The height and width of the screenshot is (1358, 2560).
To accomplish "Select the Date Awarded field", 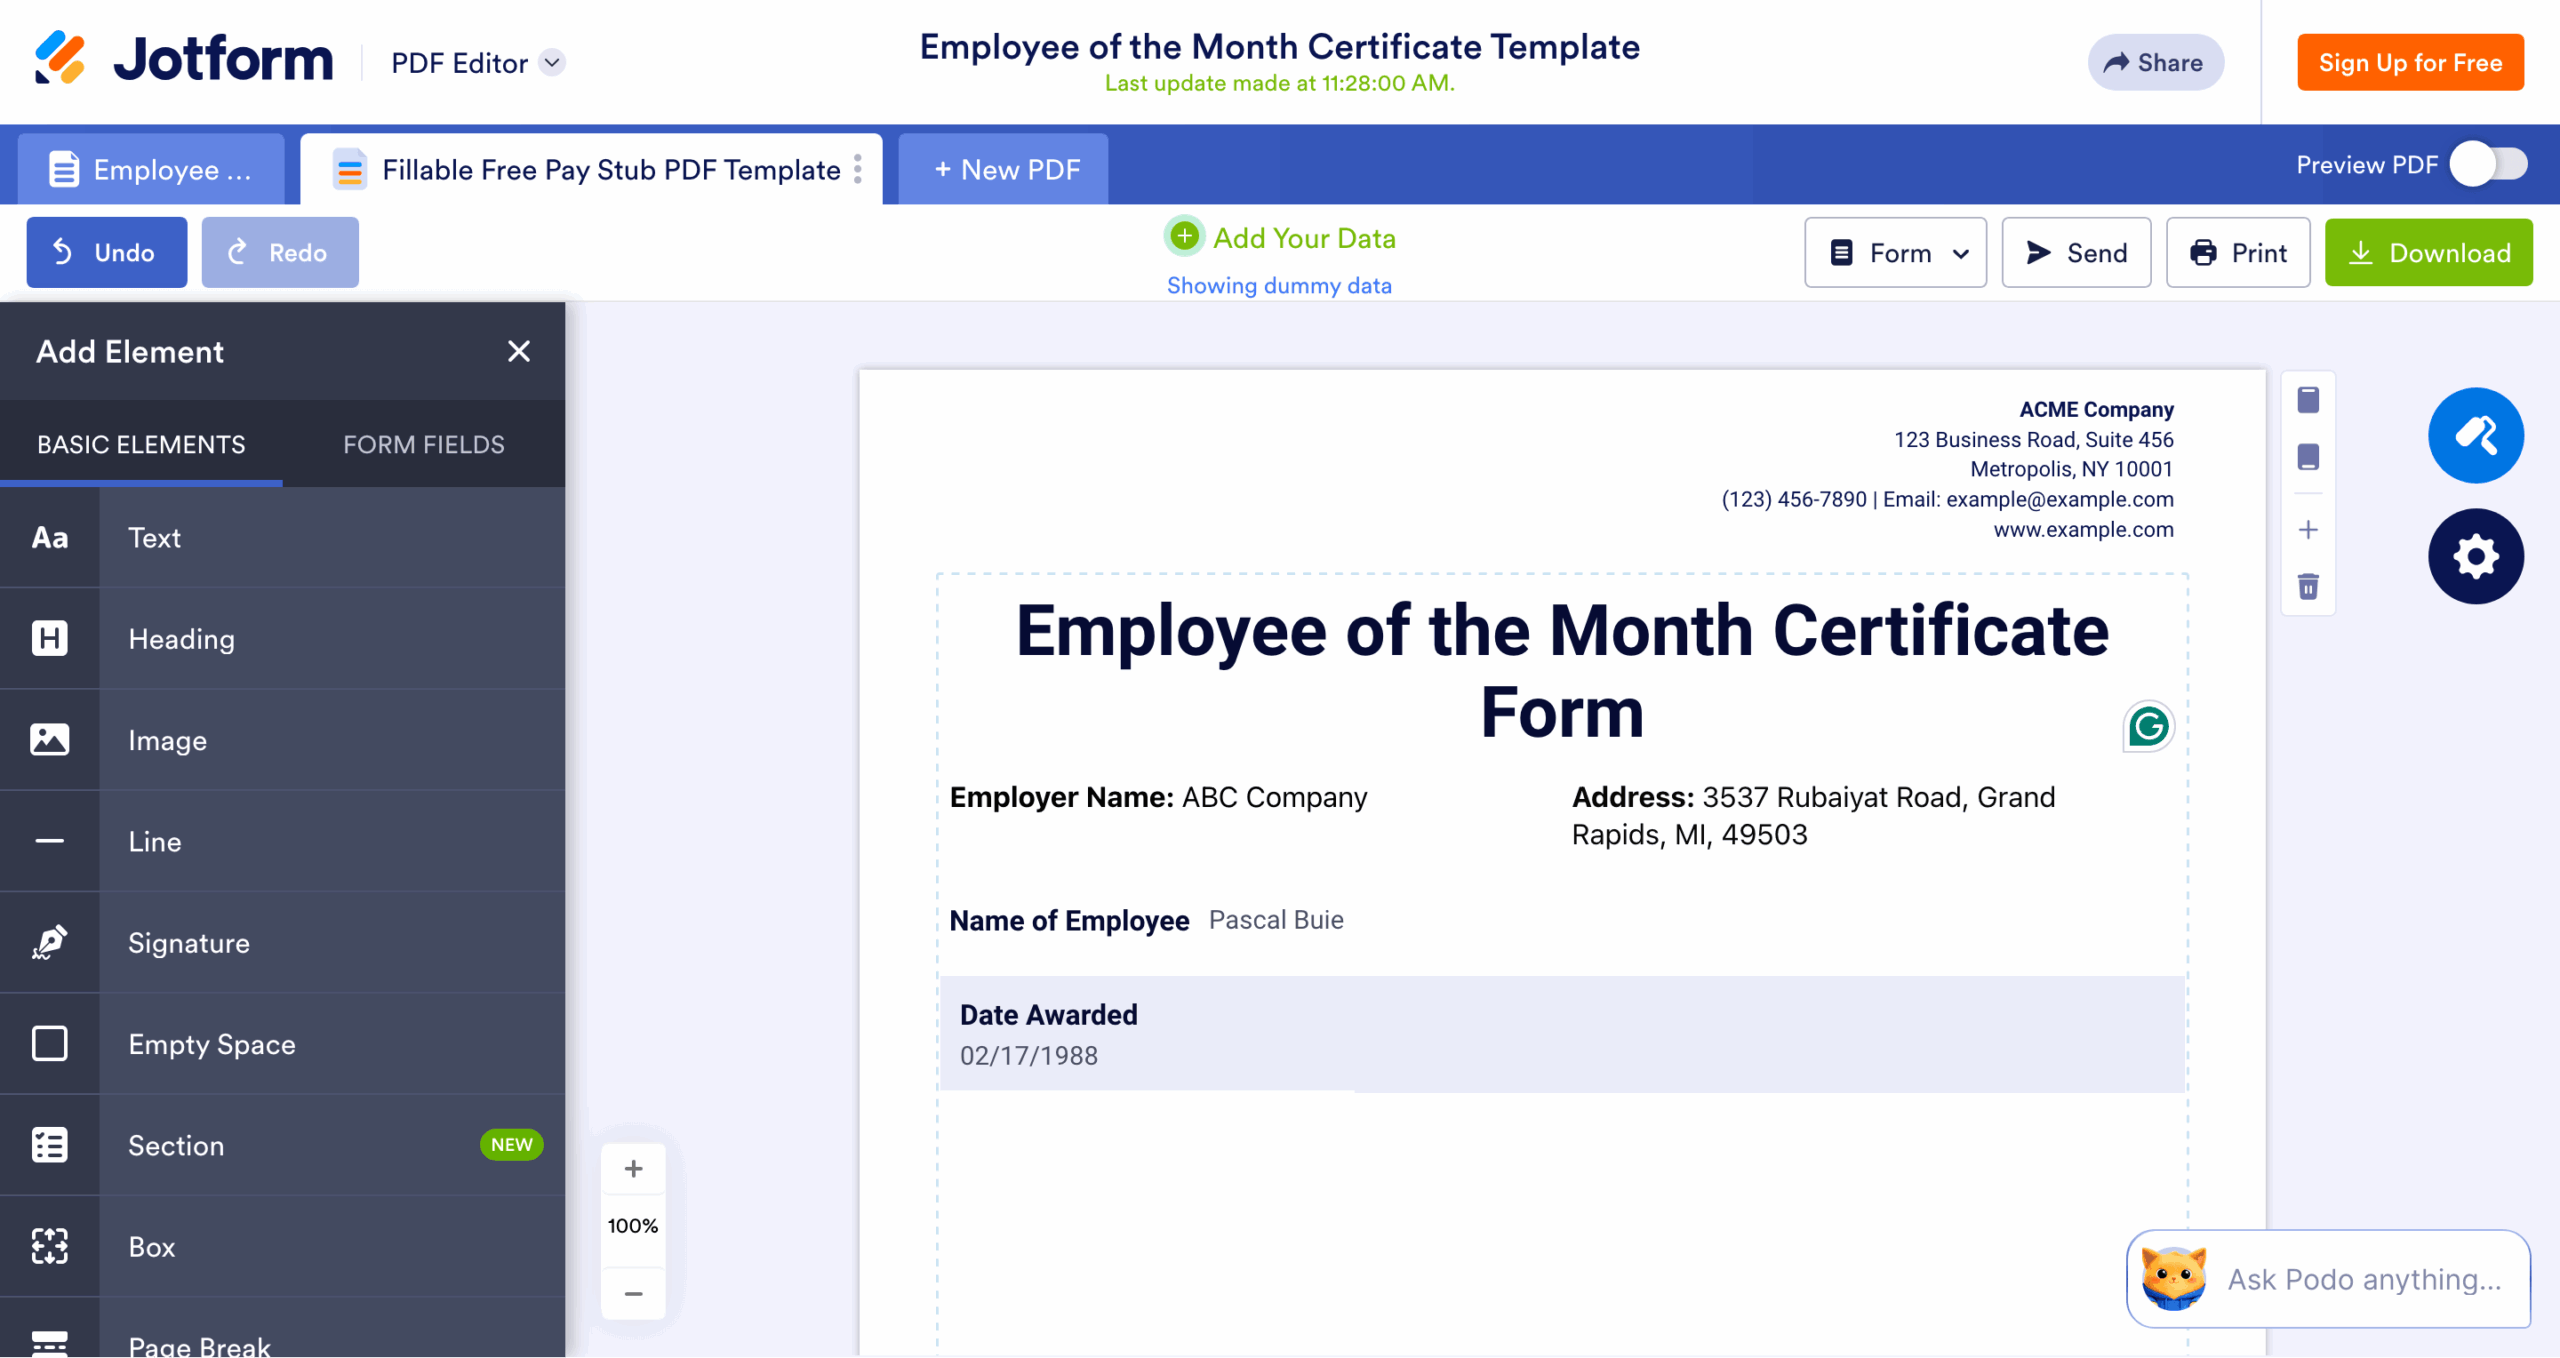I will click(1562, 1034).
